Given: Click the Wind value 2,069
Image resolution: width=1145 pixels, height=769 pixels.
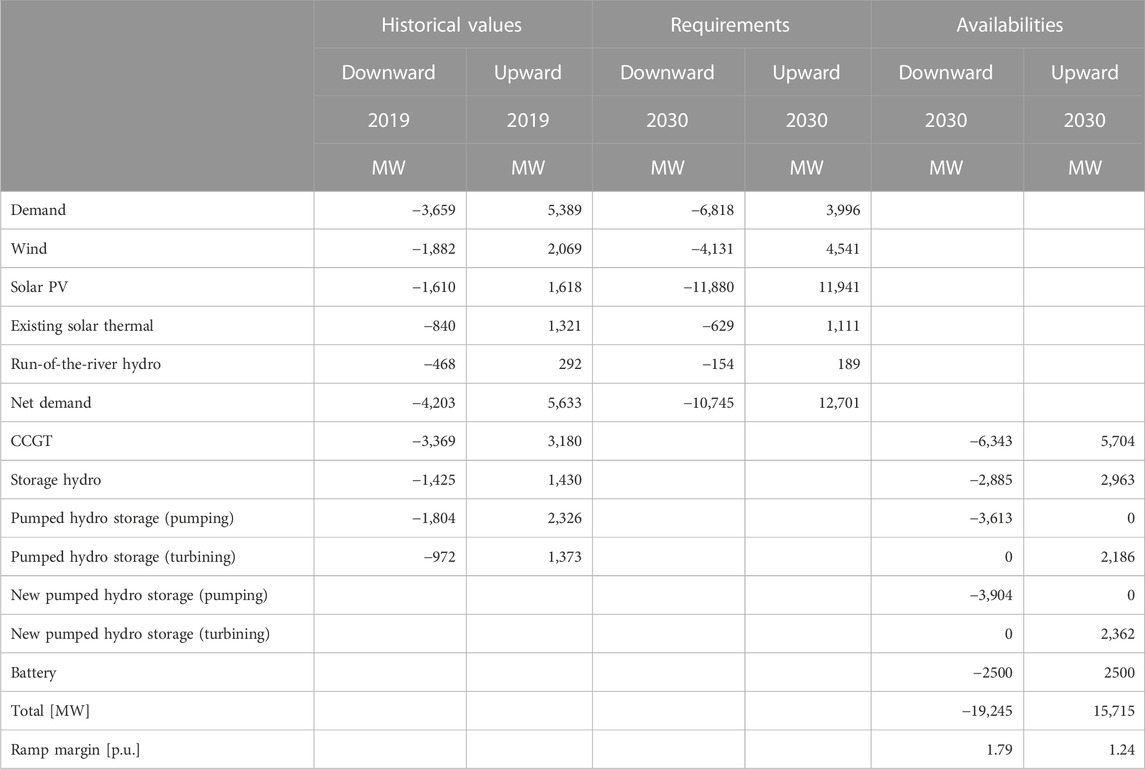Looking at the screenshot, I should 562,249.
